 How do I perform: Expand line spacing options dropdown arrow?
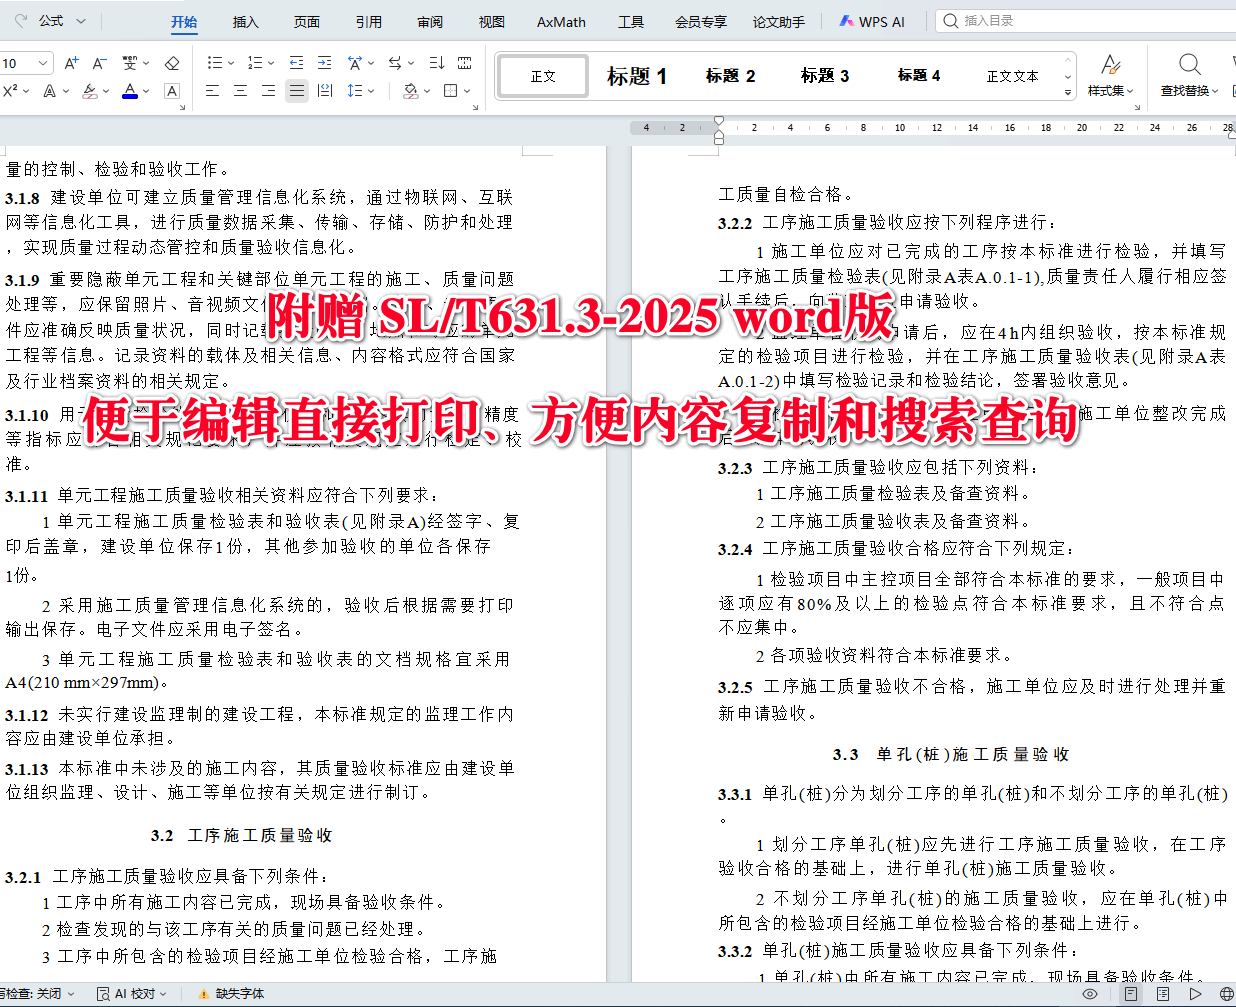click(x=372, y=91)
